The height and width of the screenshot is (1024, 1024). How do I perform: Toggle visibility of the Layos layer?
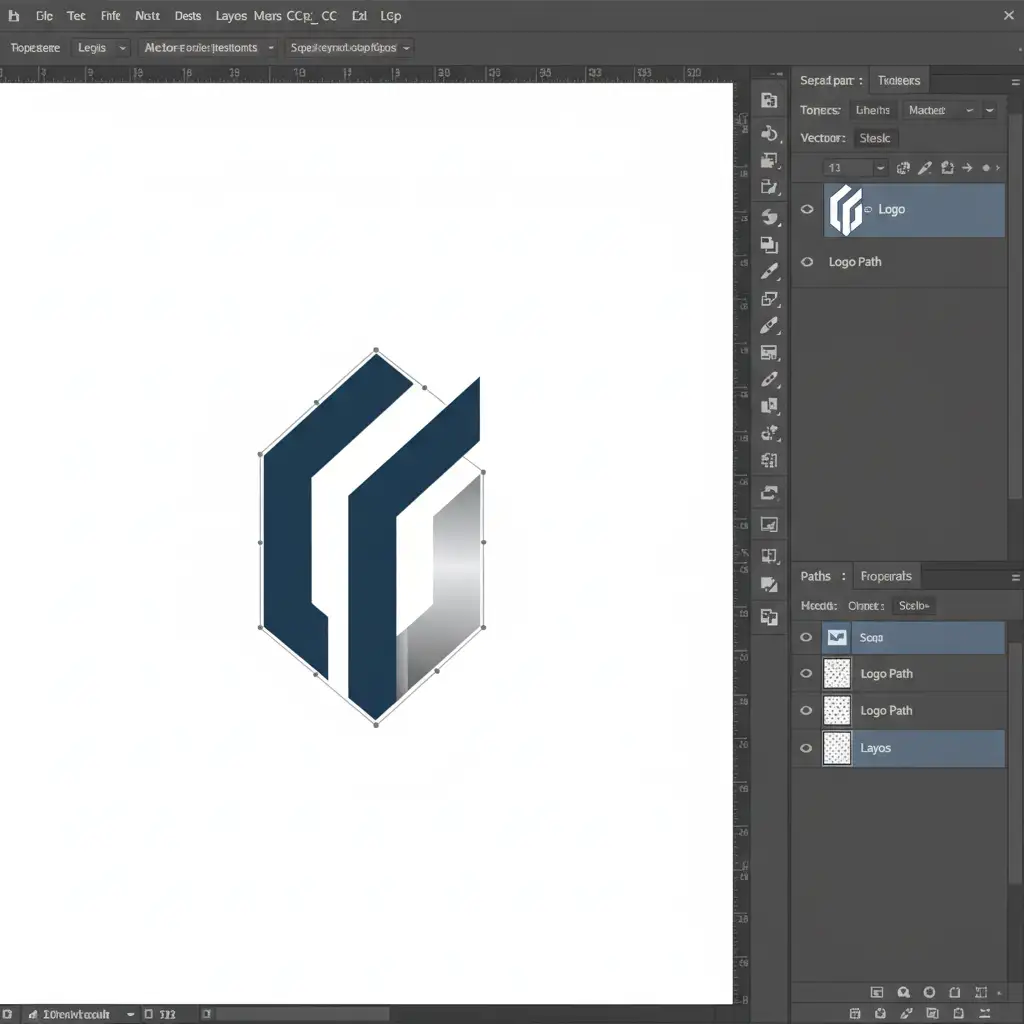click(806, 748)
